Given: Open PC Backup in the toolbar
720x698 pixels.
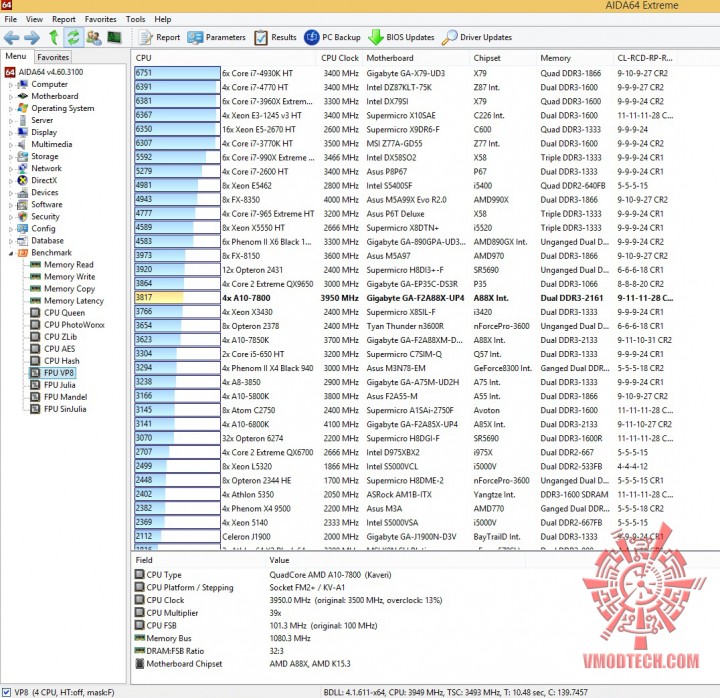Looking at the screenshot, I should pos(332,37).
